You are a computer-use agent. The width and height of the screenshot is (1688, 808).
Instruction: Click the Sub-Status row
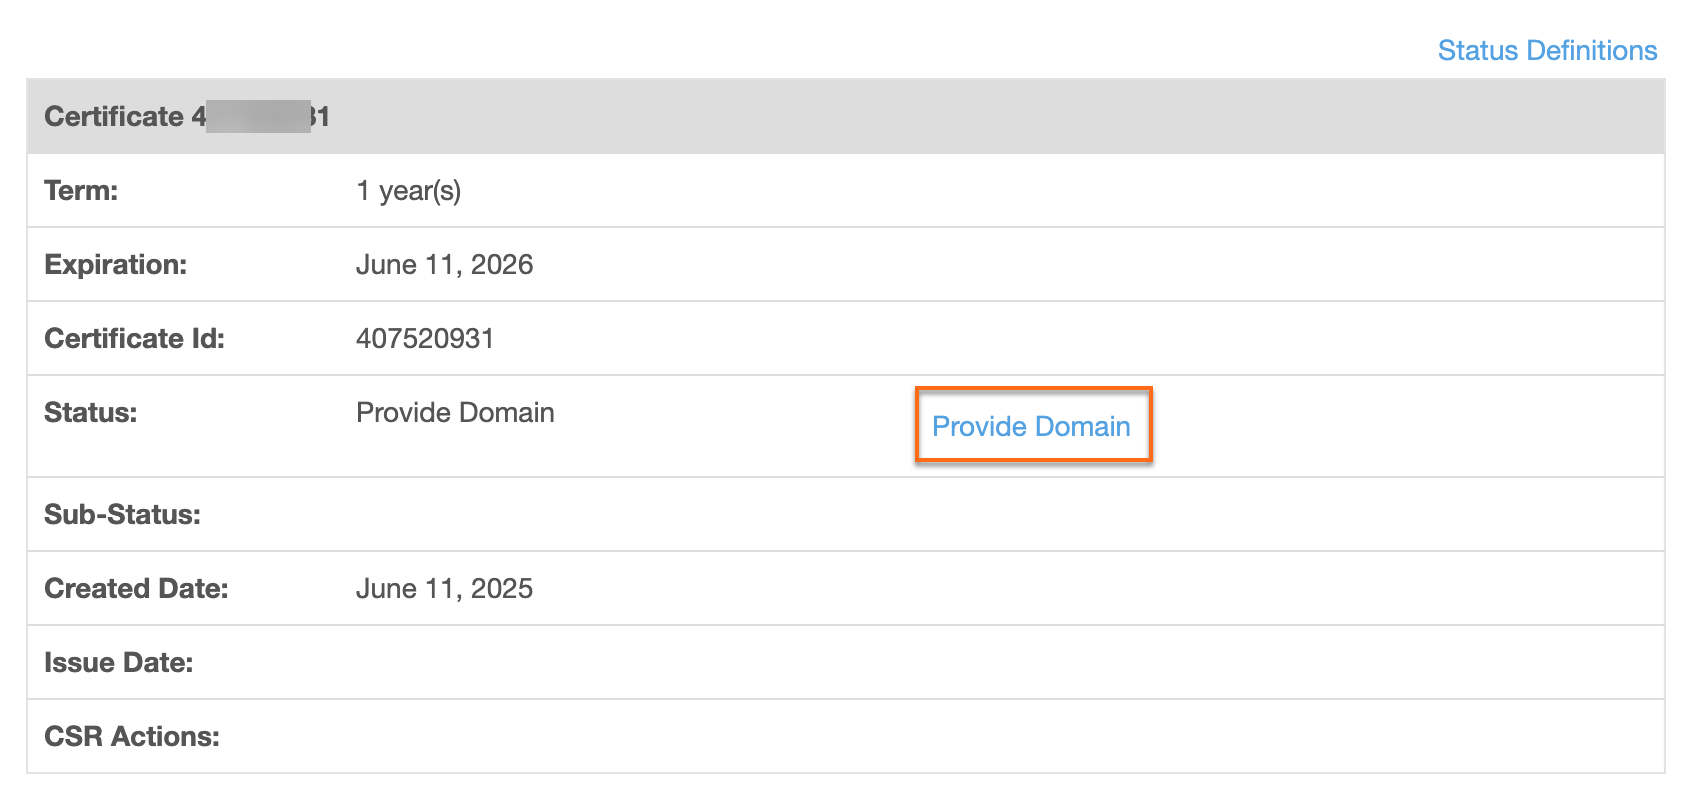[122, 513]
